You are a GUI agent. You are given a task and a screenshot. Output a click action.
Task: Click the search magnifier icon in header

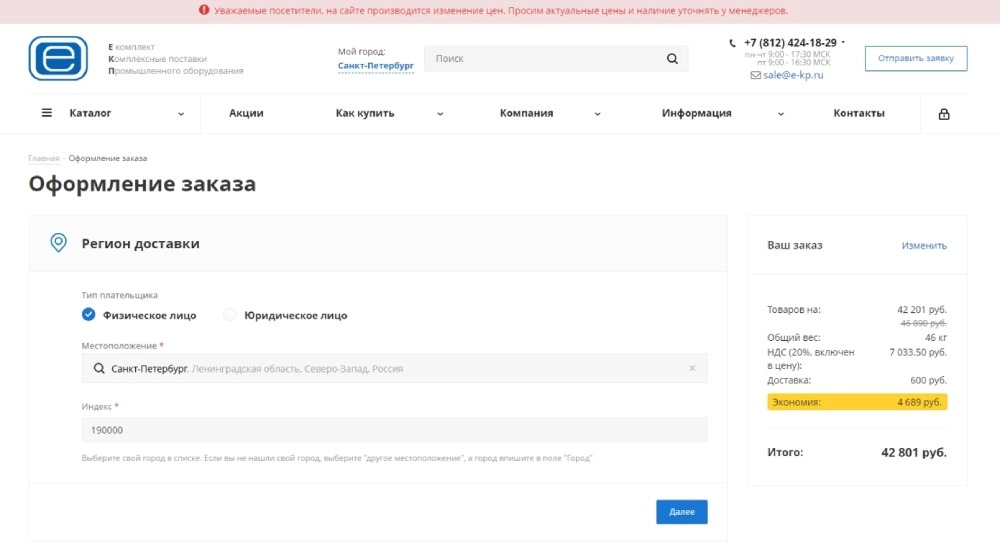(672, 59)
